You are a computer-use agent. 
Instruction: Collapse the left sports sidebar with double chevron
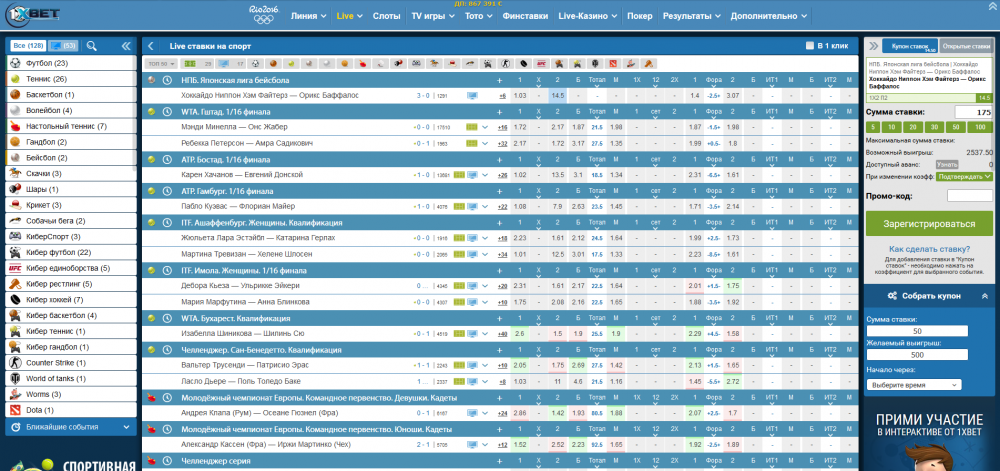click(126, 46)
